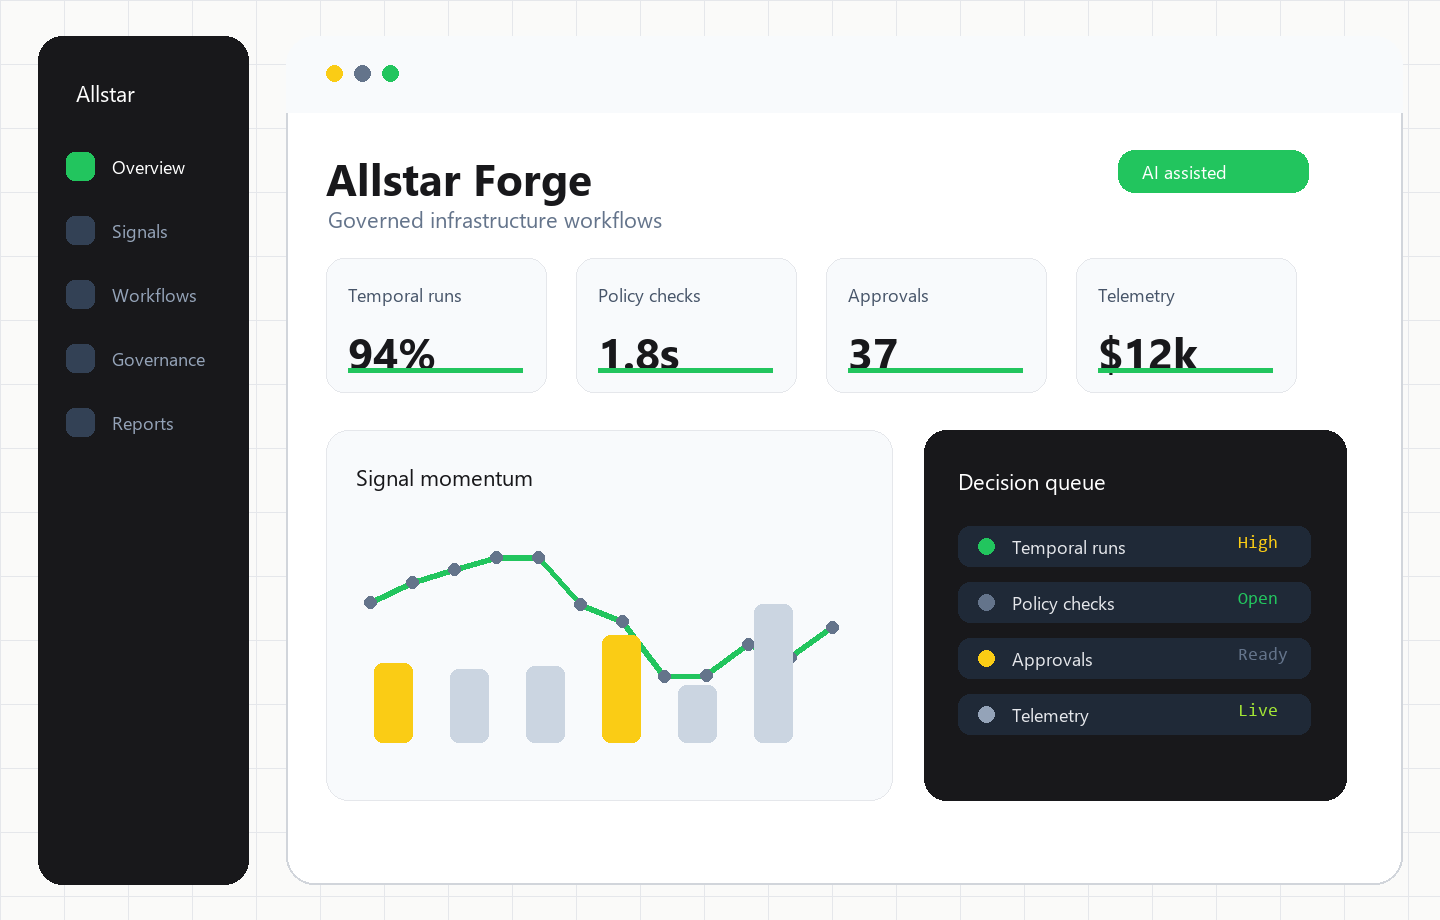The width and height of the screenshot is (1440, 920).
Task: Select the tall yellow chart bar
Action: click(621, 689)
